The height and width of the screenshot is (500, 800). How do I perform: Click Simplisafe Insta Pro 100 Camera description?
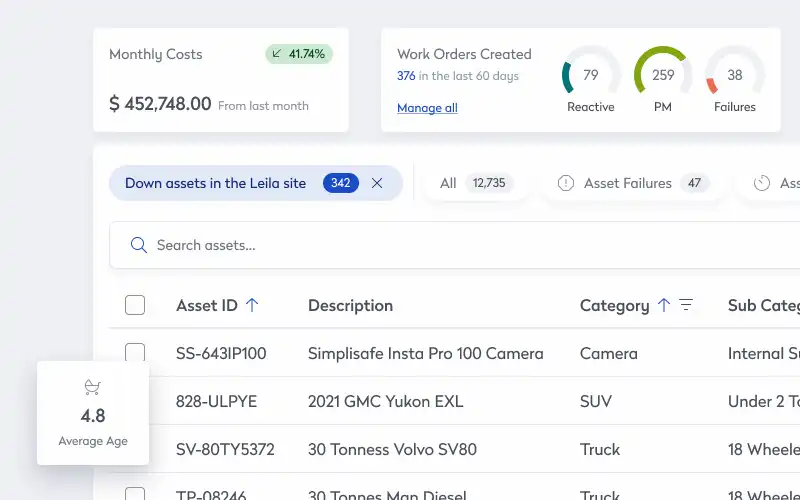pos(426,354)
